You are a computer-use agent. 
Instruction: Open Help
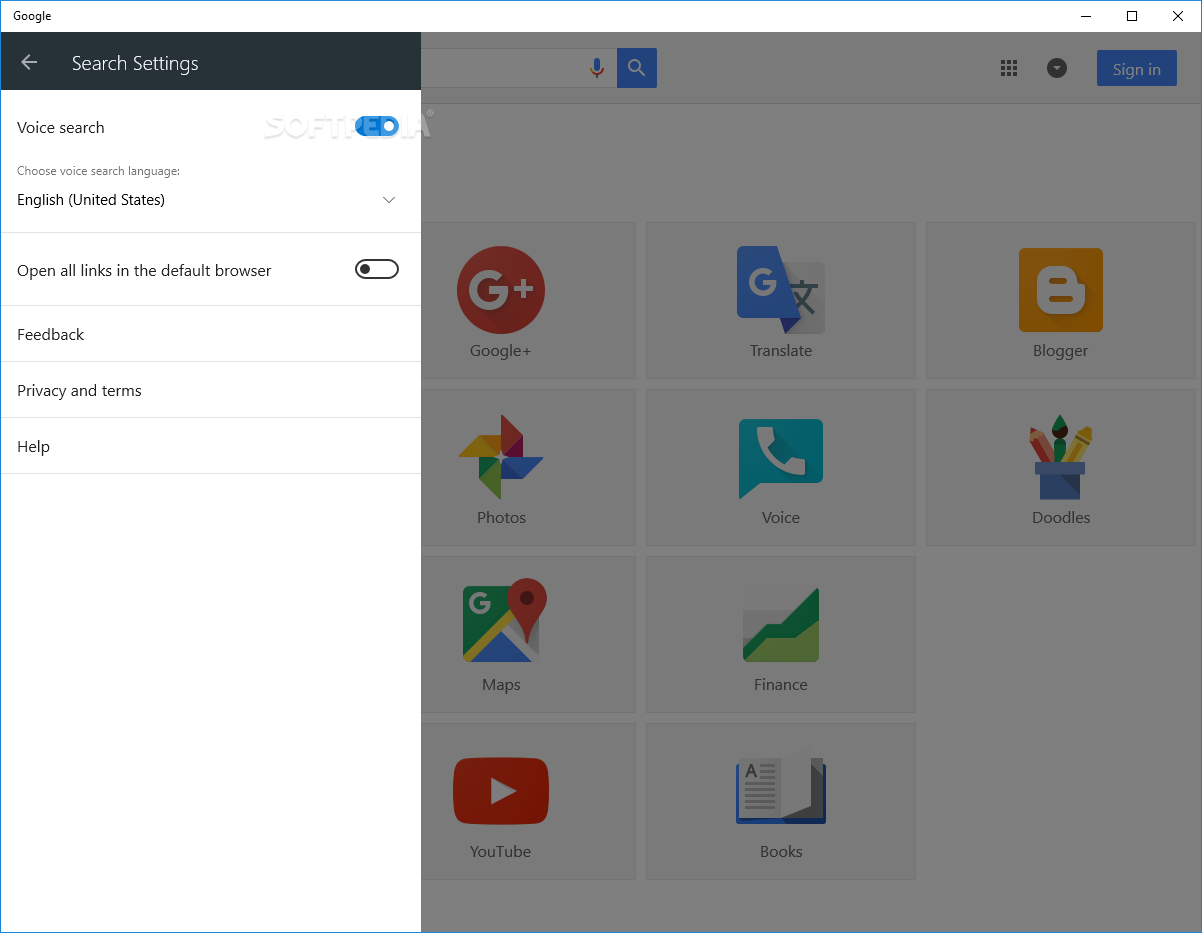(x=210, y=446)
